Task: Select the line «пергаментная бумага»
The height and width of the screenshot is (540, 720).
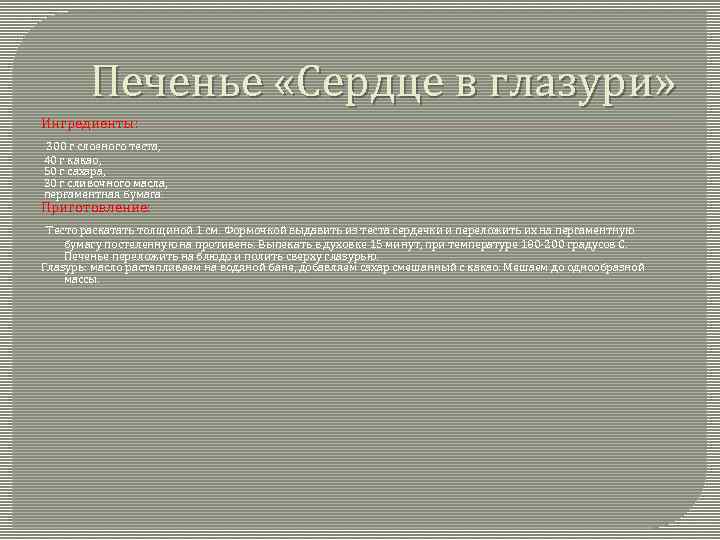Action: tap(102, 194)
